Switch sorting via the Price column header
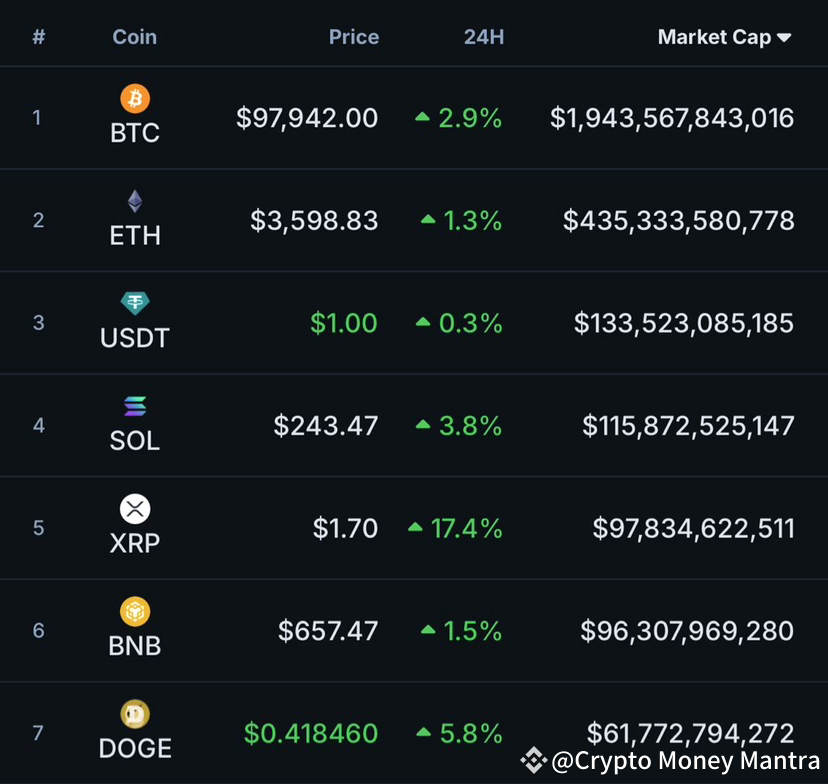The image size is (828, 784). (353, 37)
